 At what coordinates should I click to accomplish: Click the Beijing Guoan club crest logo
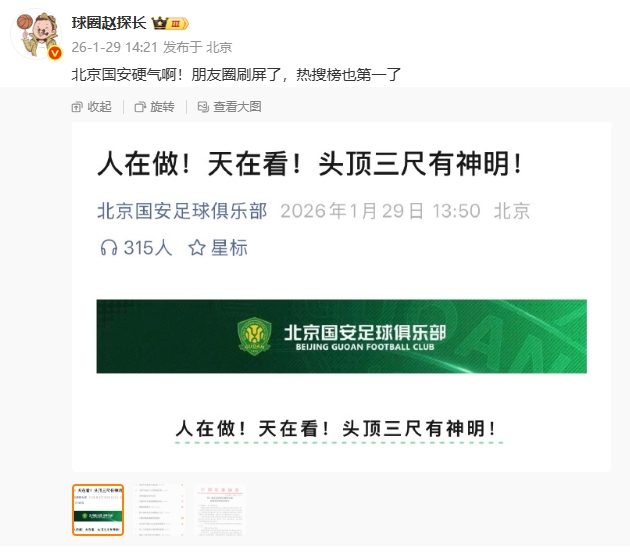(254, 336)
